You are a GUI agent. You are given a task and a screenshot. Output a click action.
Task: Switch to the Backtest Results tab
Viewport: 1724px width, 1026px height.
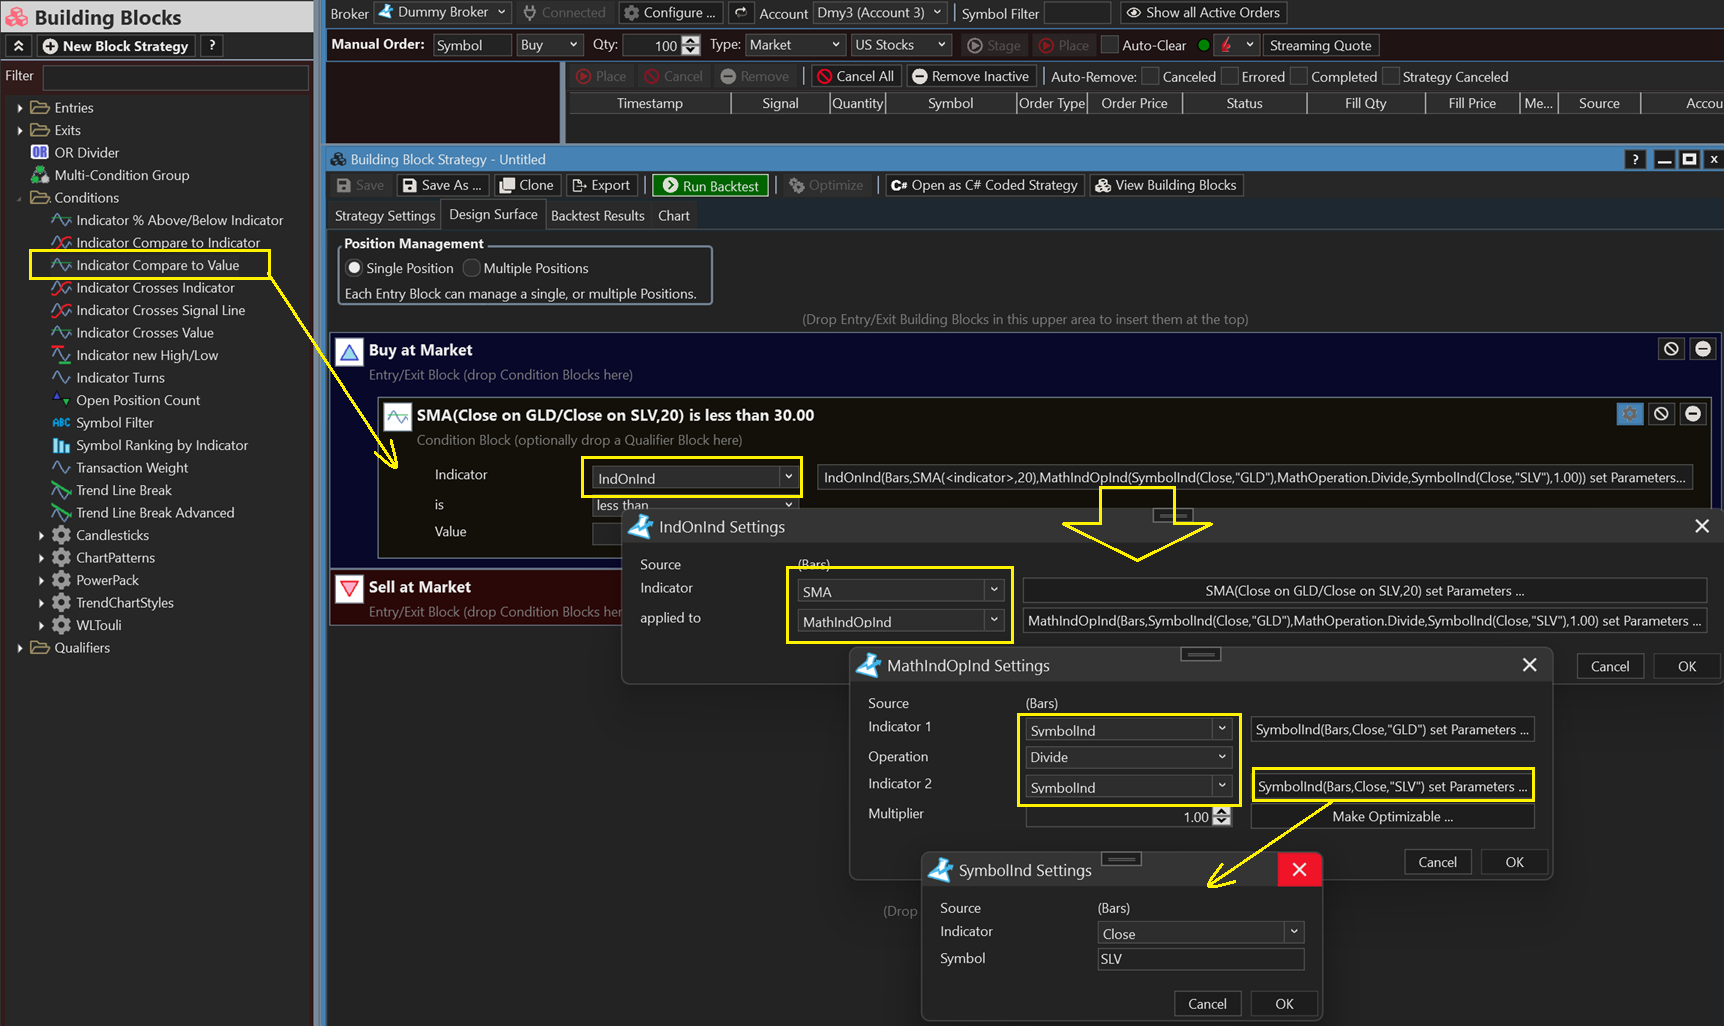(597, 216)
